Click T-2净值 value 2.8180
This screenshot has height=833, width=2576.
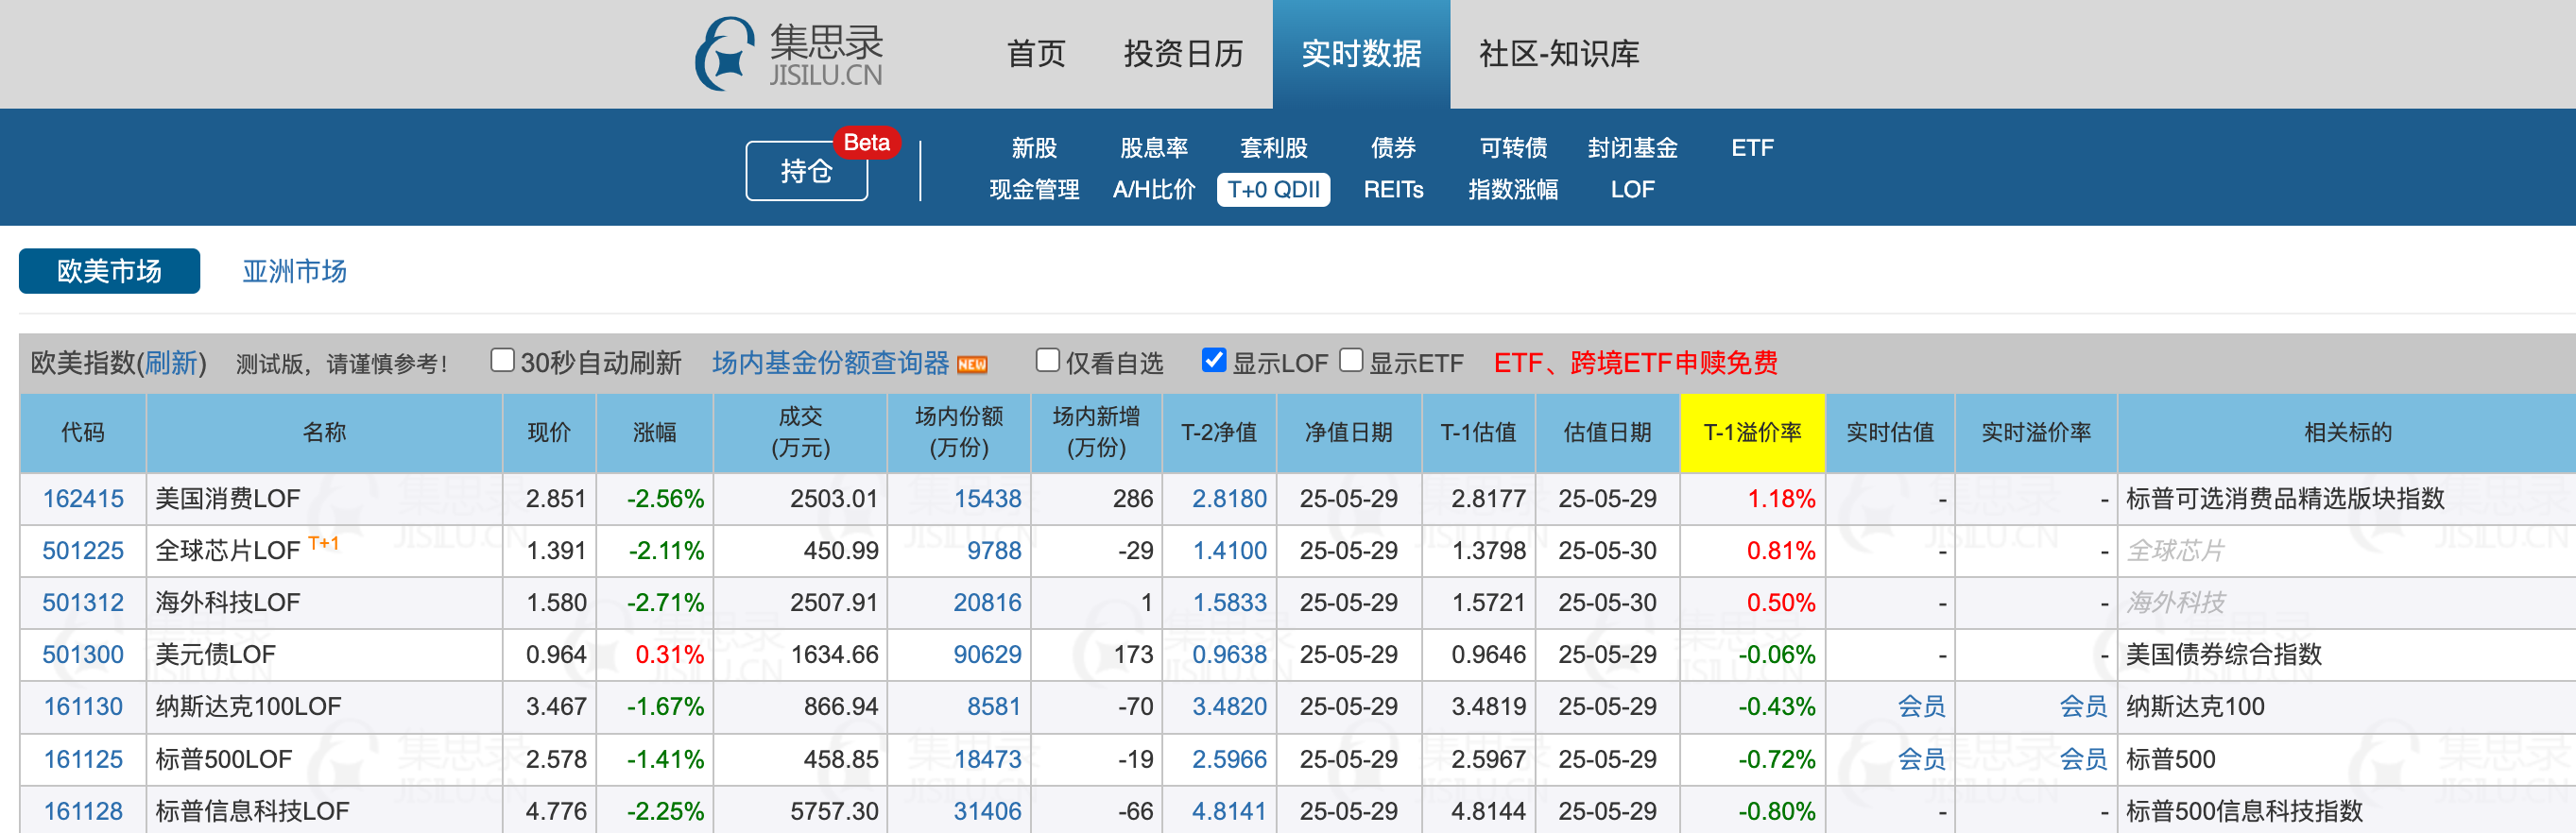(x=1229, y=498)
